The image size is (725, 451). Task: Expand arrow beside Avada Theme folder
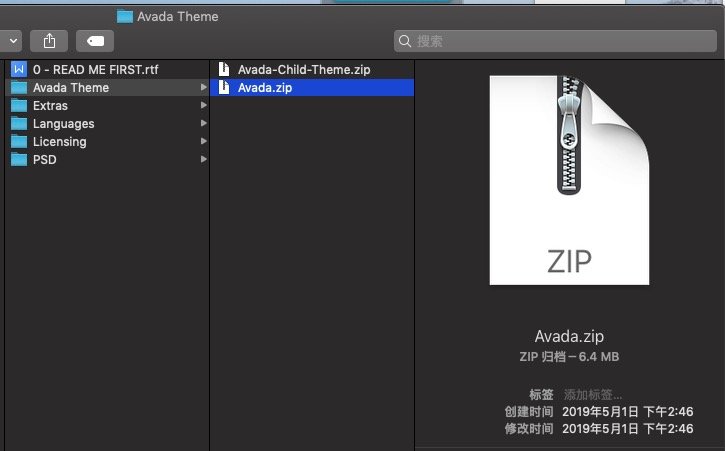[203, 87]
